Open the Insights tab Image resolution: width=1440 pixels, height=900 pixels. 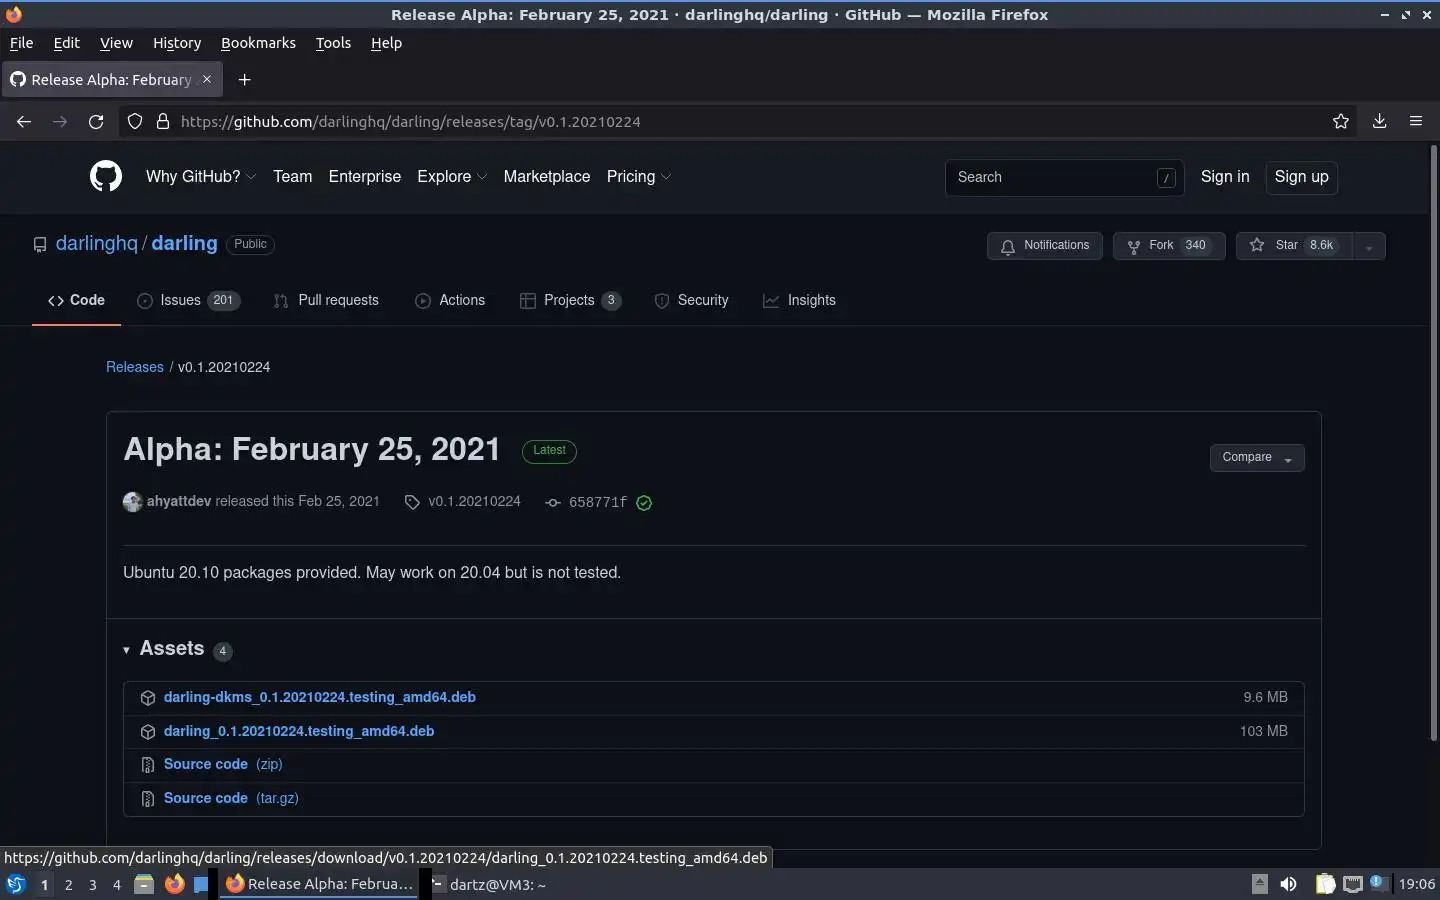tap(799, 301)
